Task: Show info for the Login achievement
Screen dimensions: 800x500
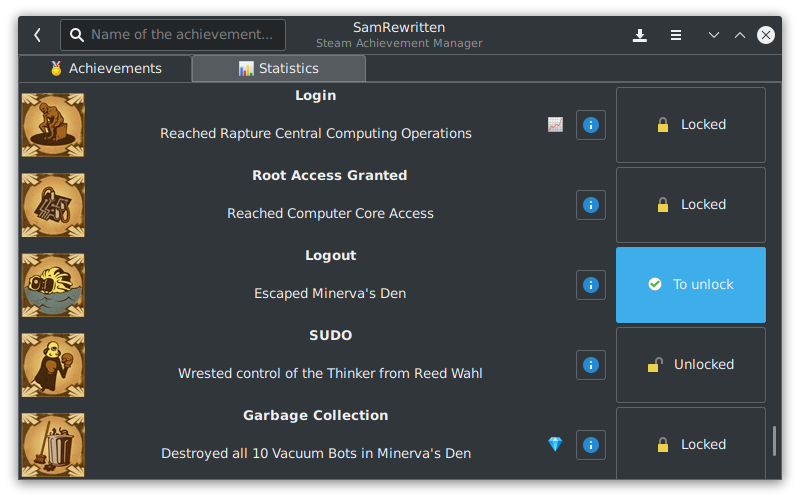Action: (x=591, y=125)
